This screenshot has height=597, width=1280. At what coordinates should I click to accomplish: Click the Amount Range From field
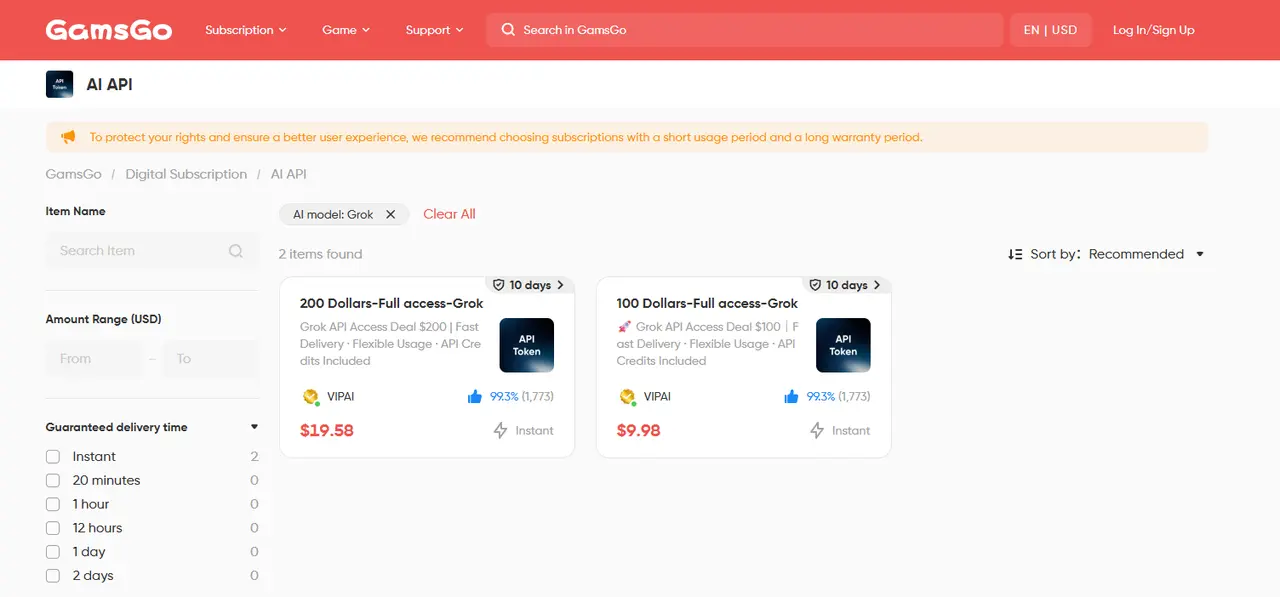(x=93, y=359)
